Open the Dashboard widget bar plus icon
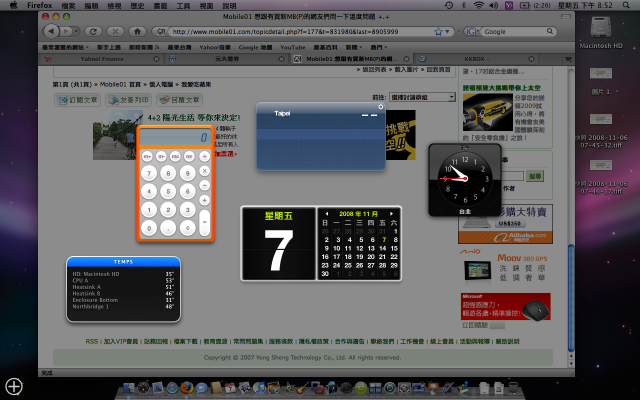 pos(14,386)
